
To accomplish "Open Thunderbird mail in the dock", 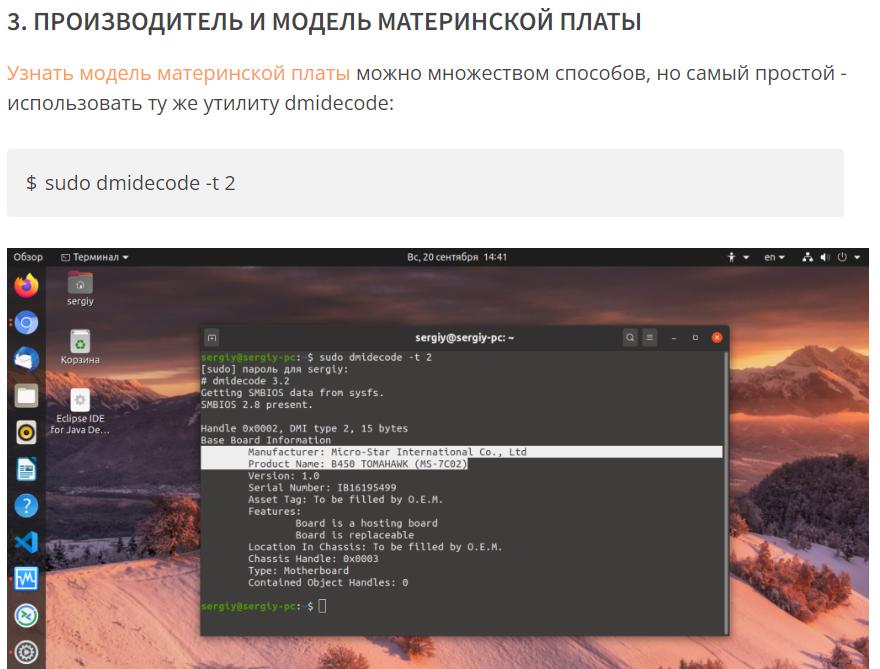I will click(x=26, y=359).
